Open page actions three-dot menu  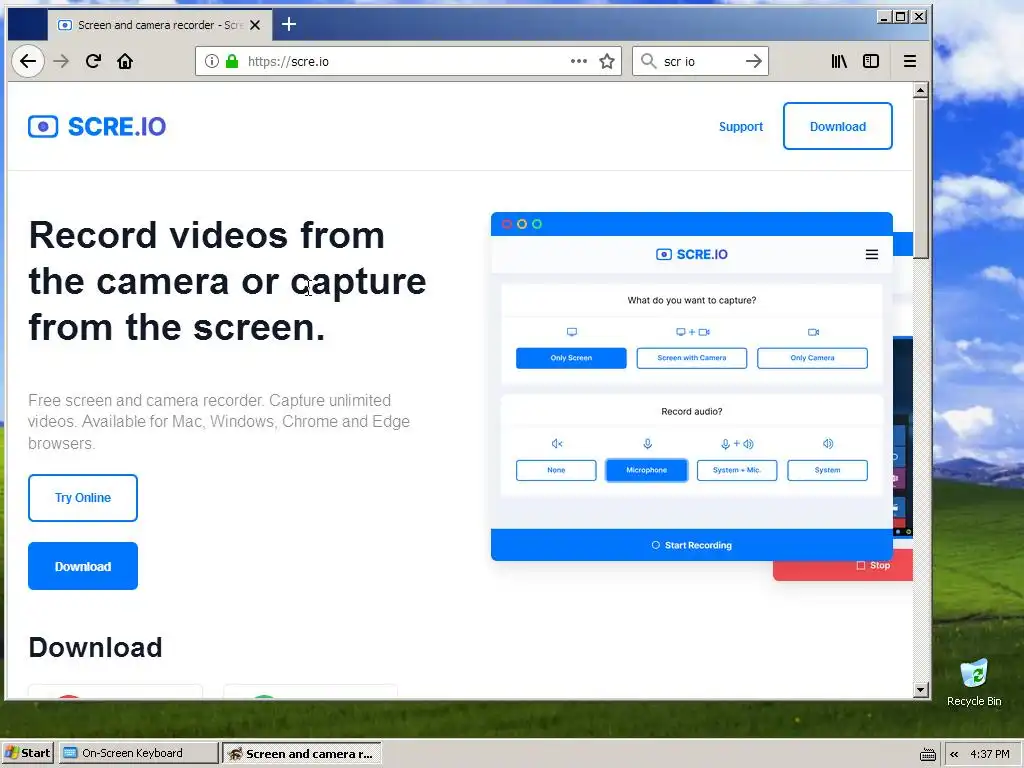point(579,61)
